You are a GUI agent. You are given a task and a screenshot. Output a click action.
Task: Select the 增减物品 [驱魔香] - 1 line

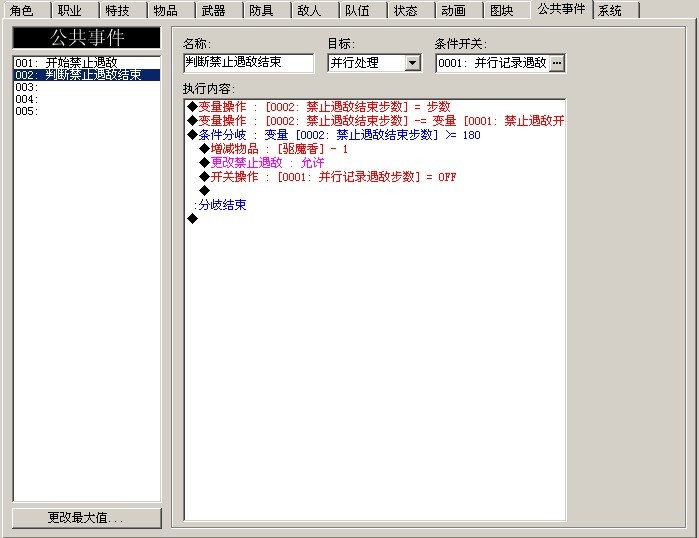pos(374,148)
